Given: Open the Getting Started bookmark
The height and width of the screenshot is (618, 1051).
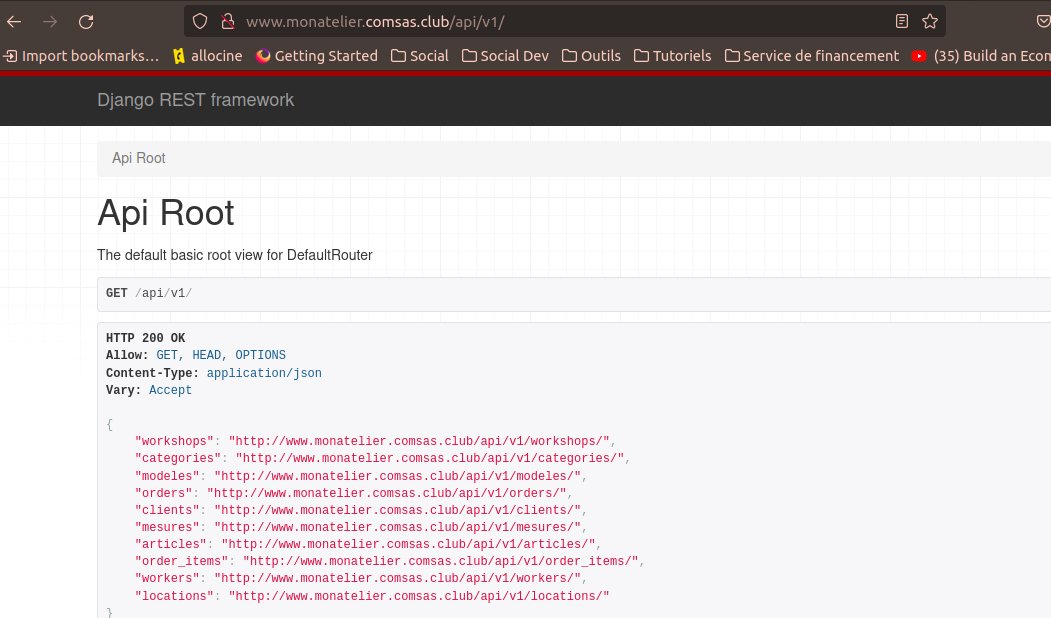Looking at the screenshot, I should [x=316, y=56].
